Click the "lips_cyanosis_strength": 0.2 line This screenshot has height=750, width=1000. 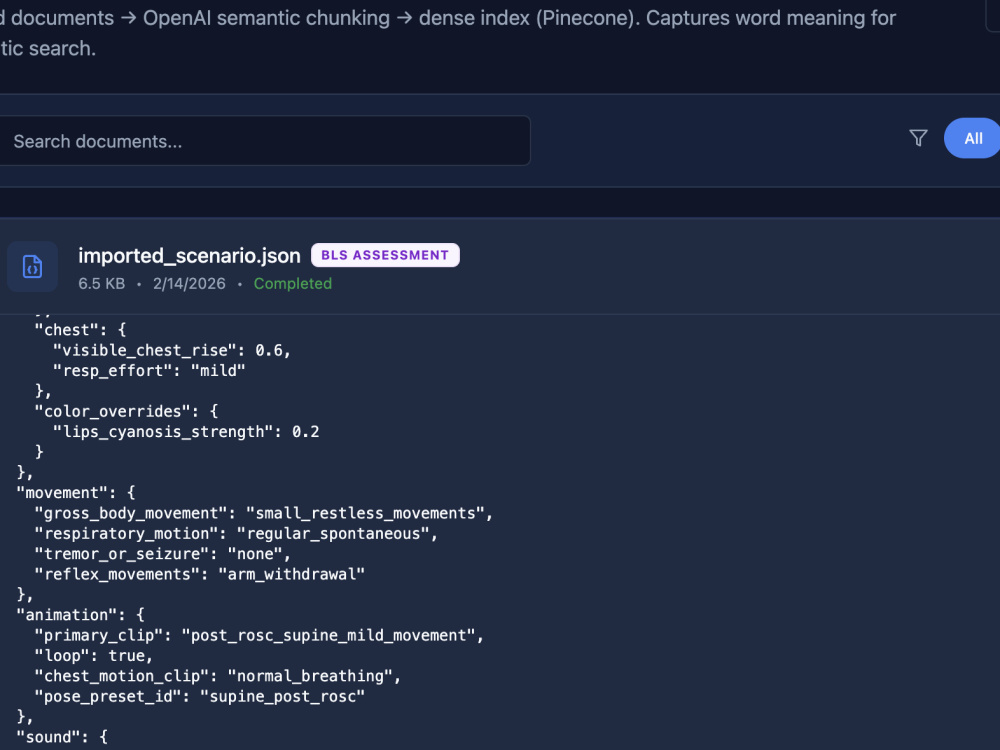click(186, 432)
